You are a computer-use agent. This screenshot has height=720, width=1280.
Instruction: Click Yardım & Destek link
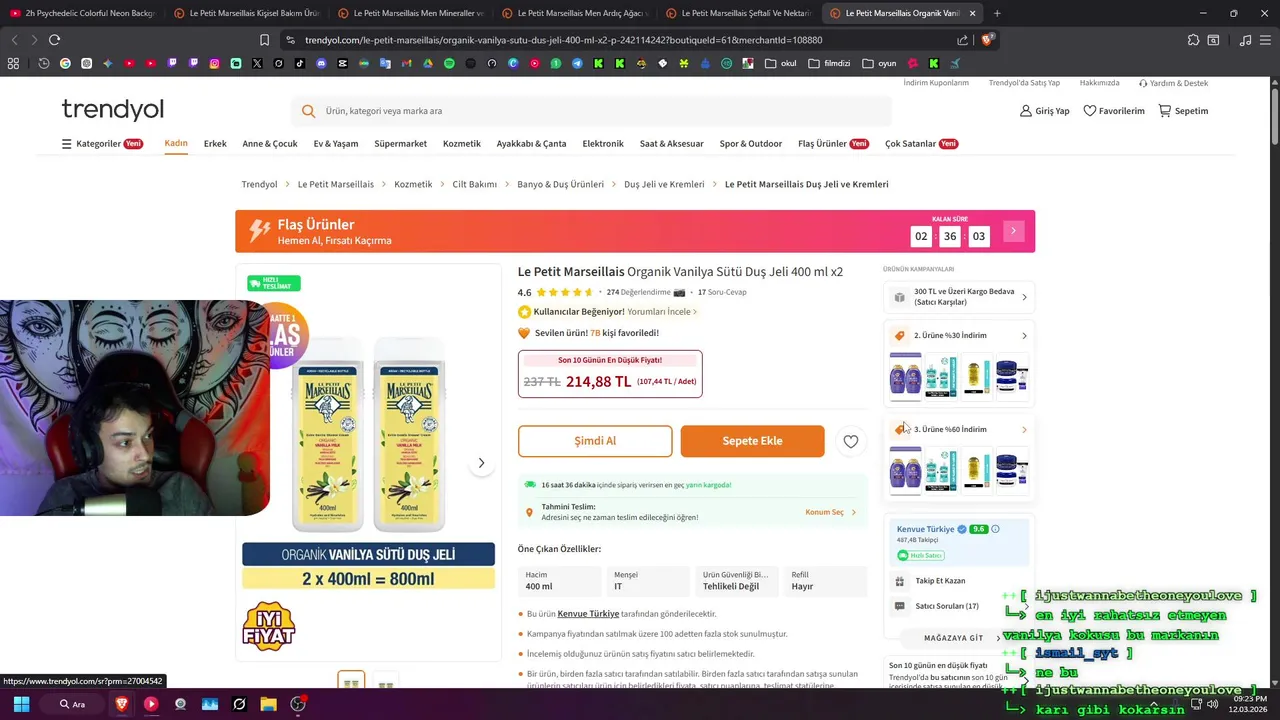(1173, 83)
